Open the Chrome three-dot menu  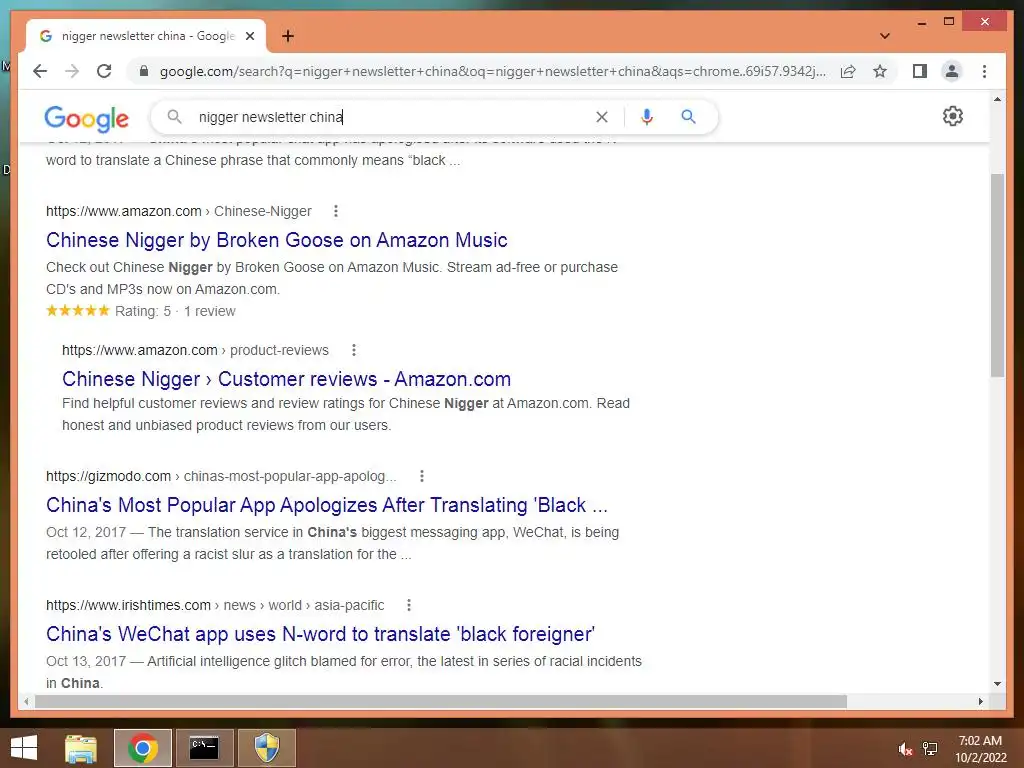[984, 71]
